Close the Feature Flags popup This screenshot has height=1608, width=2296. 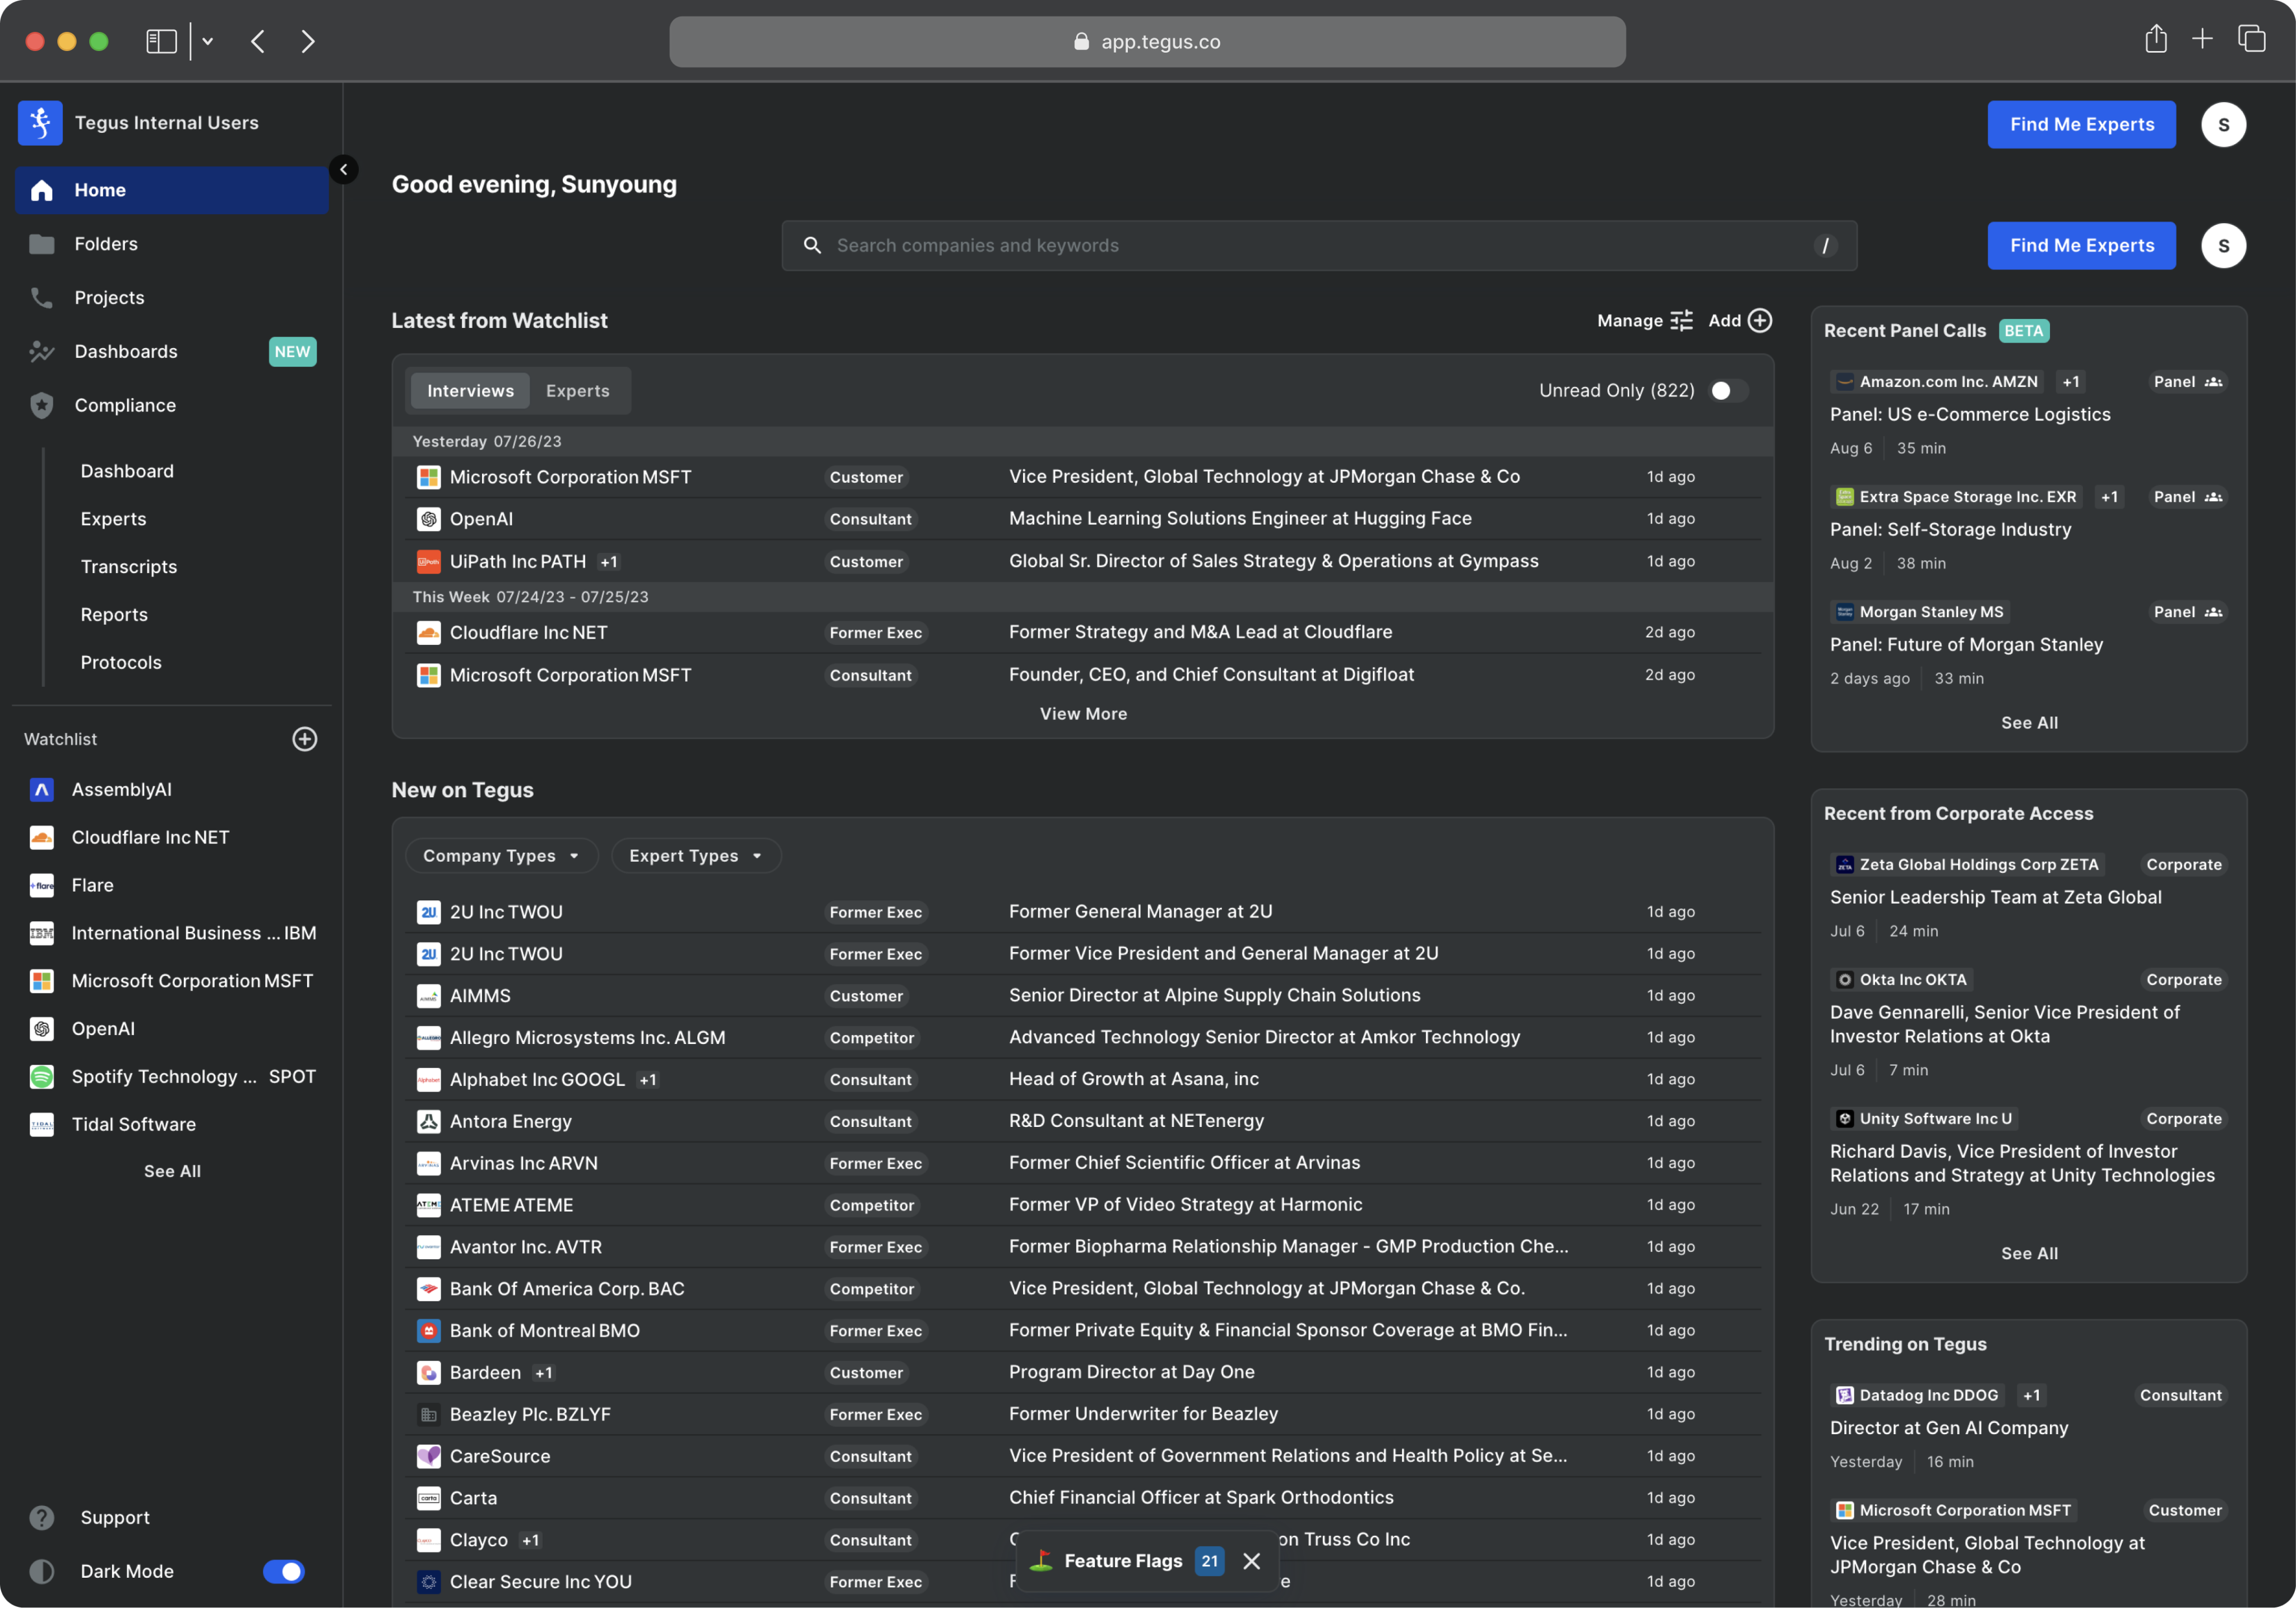(x=1251, y=1561)
